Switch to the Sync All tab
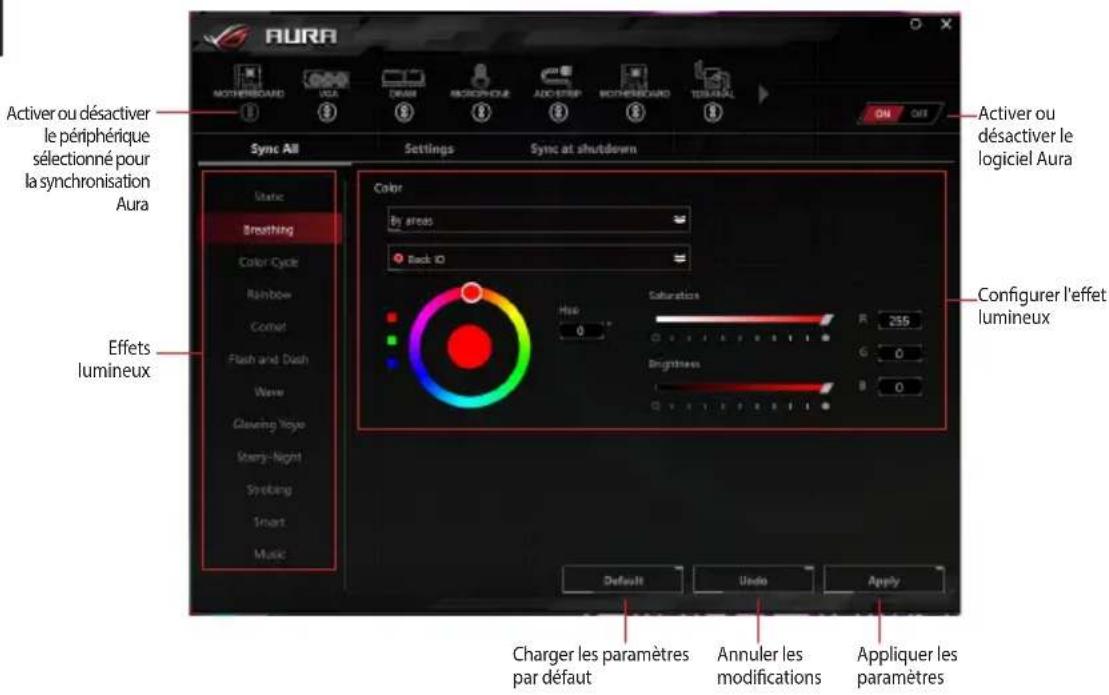The height and width of the screenshot is (695, 1109). (x=274, y=149)
